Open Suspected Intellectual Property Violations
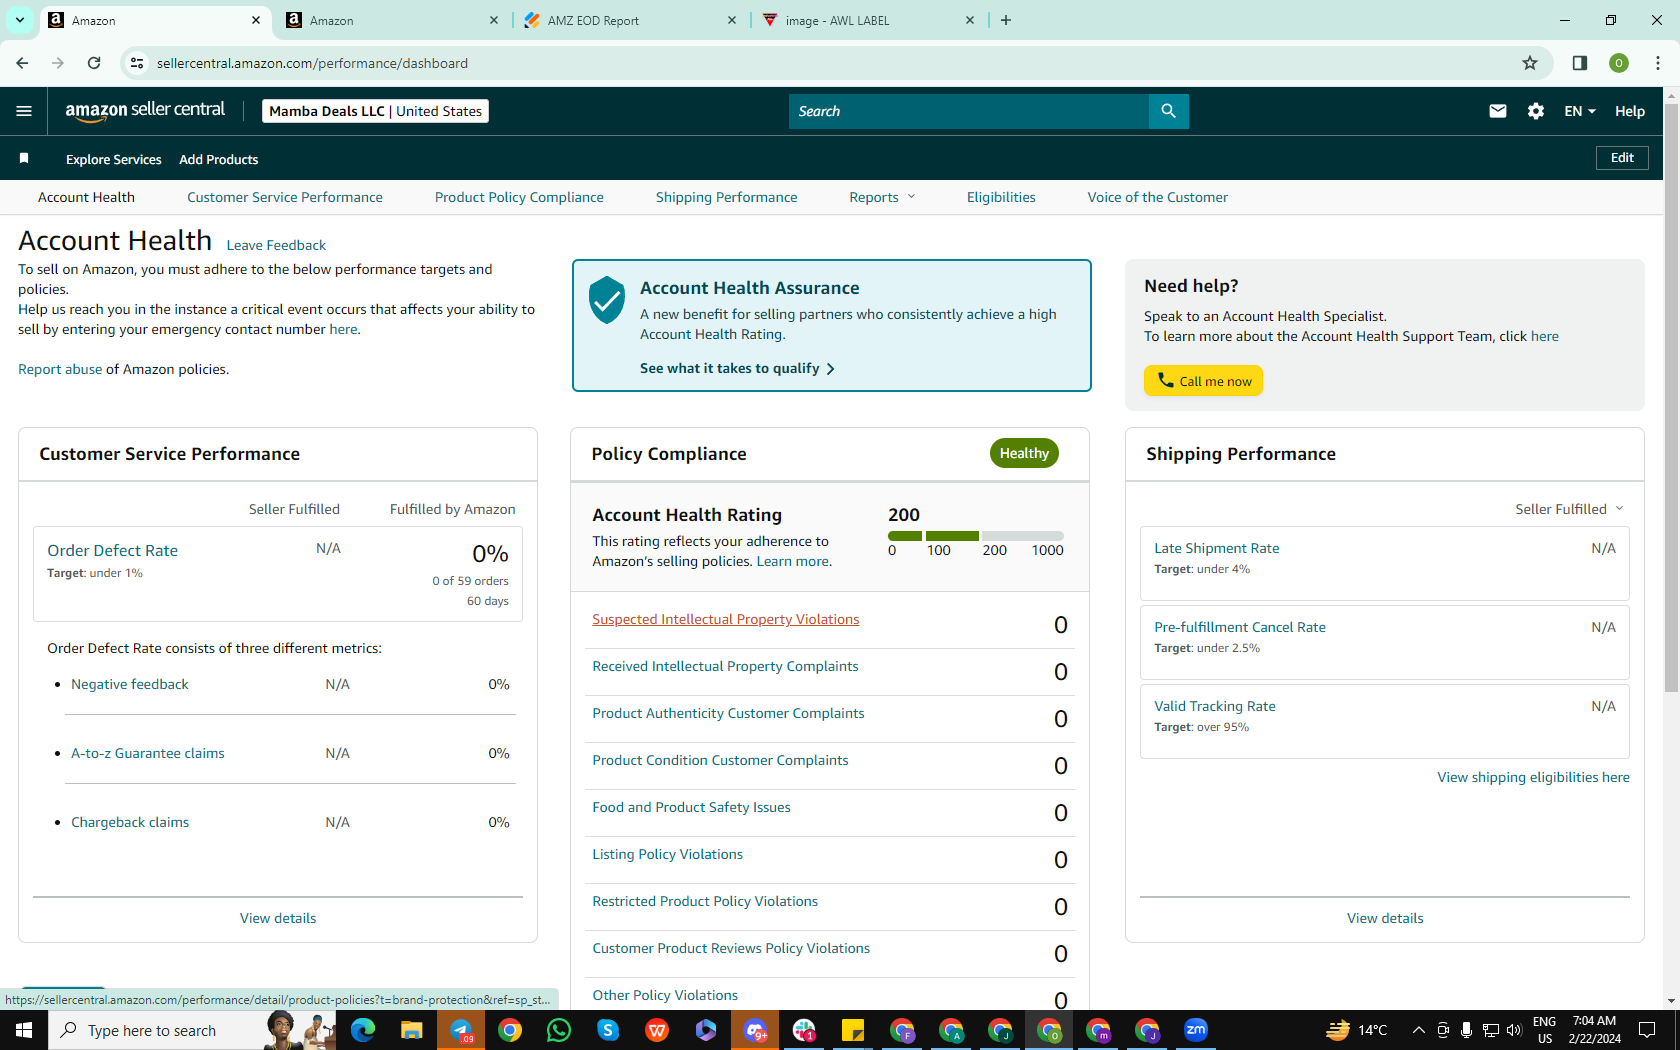The image size is (1680, 1050). [726, 619]
